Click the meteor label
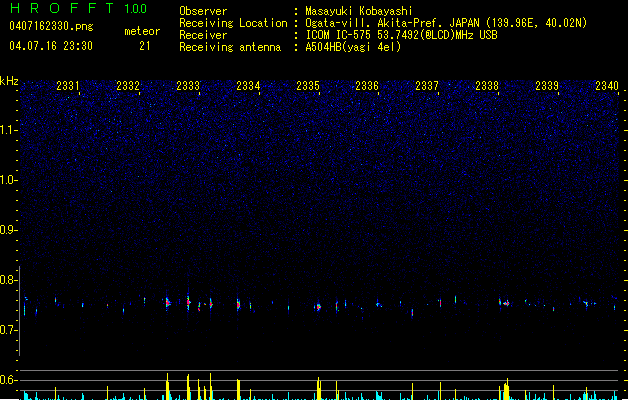Image resolution: width=629 pixels, height=400 pixels. (142, 31)
